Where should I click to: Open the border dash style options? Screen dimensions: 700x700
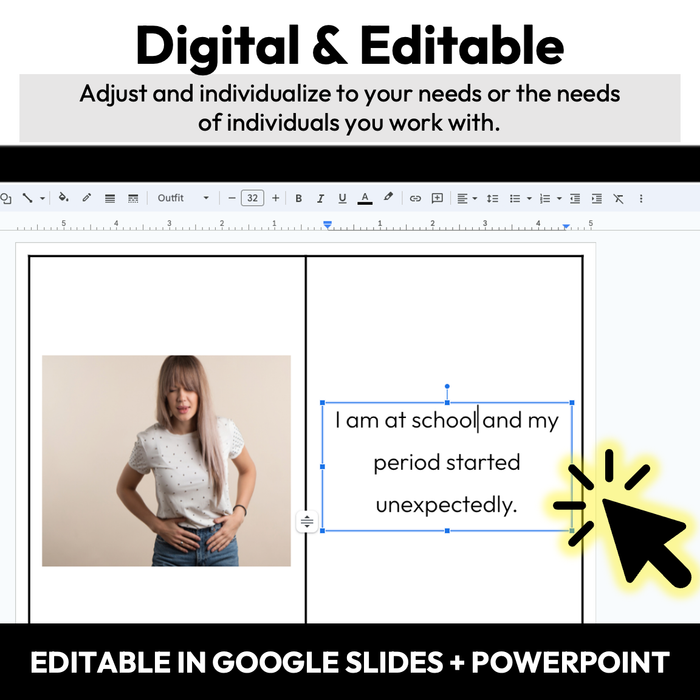[x=133, y=198]
